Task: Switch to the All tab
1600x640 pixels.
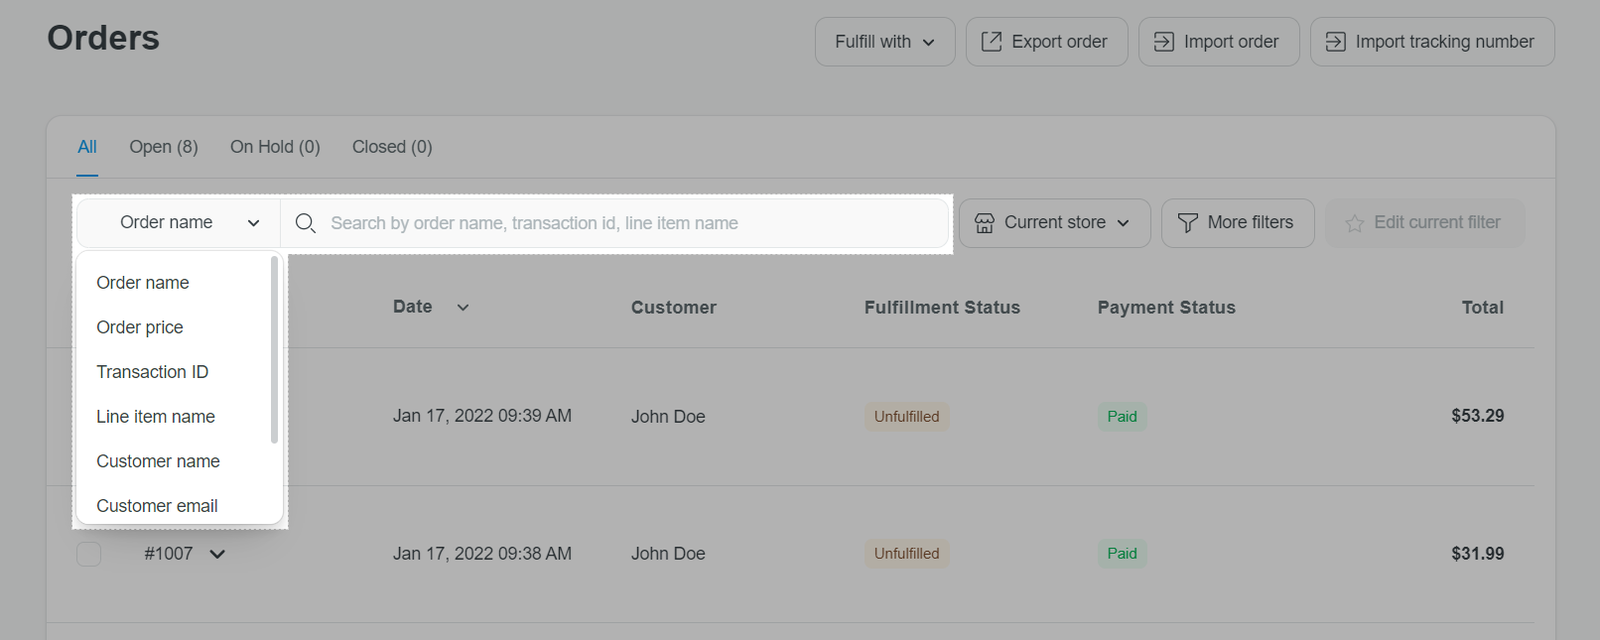Action: pos(88,147)
